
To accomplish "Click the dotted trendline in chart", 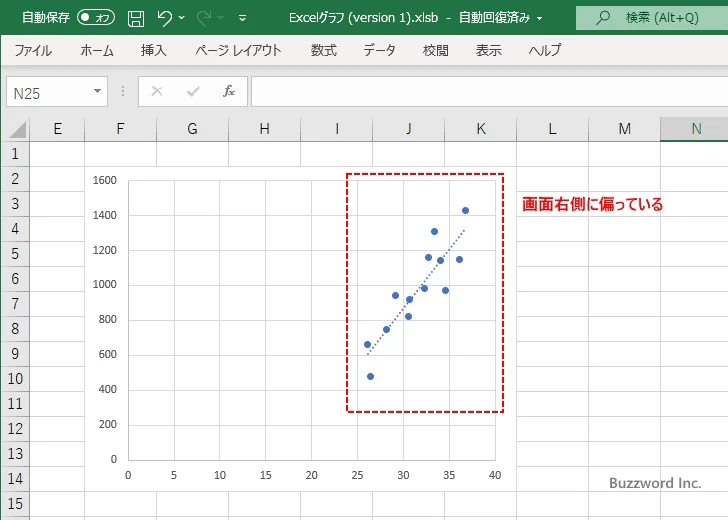I will pos(416,292).
